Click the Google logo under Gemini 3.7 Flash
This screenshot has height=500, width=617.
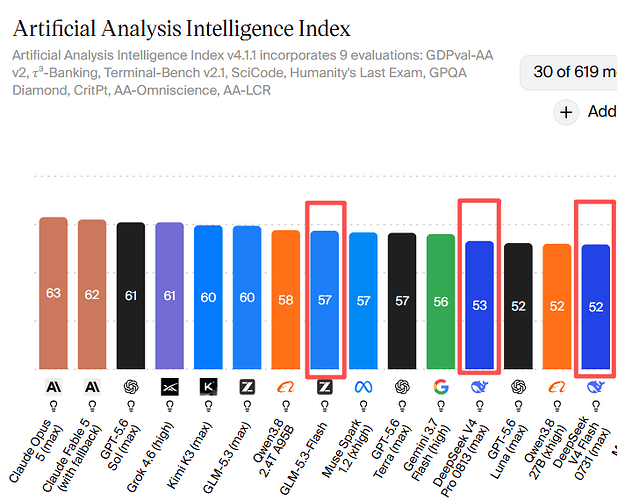pos(441,387)
